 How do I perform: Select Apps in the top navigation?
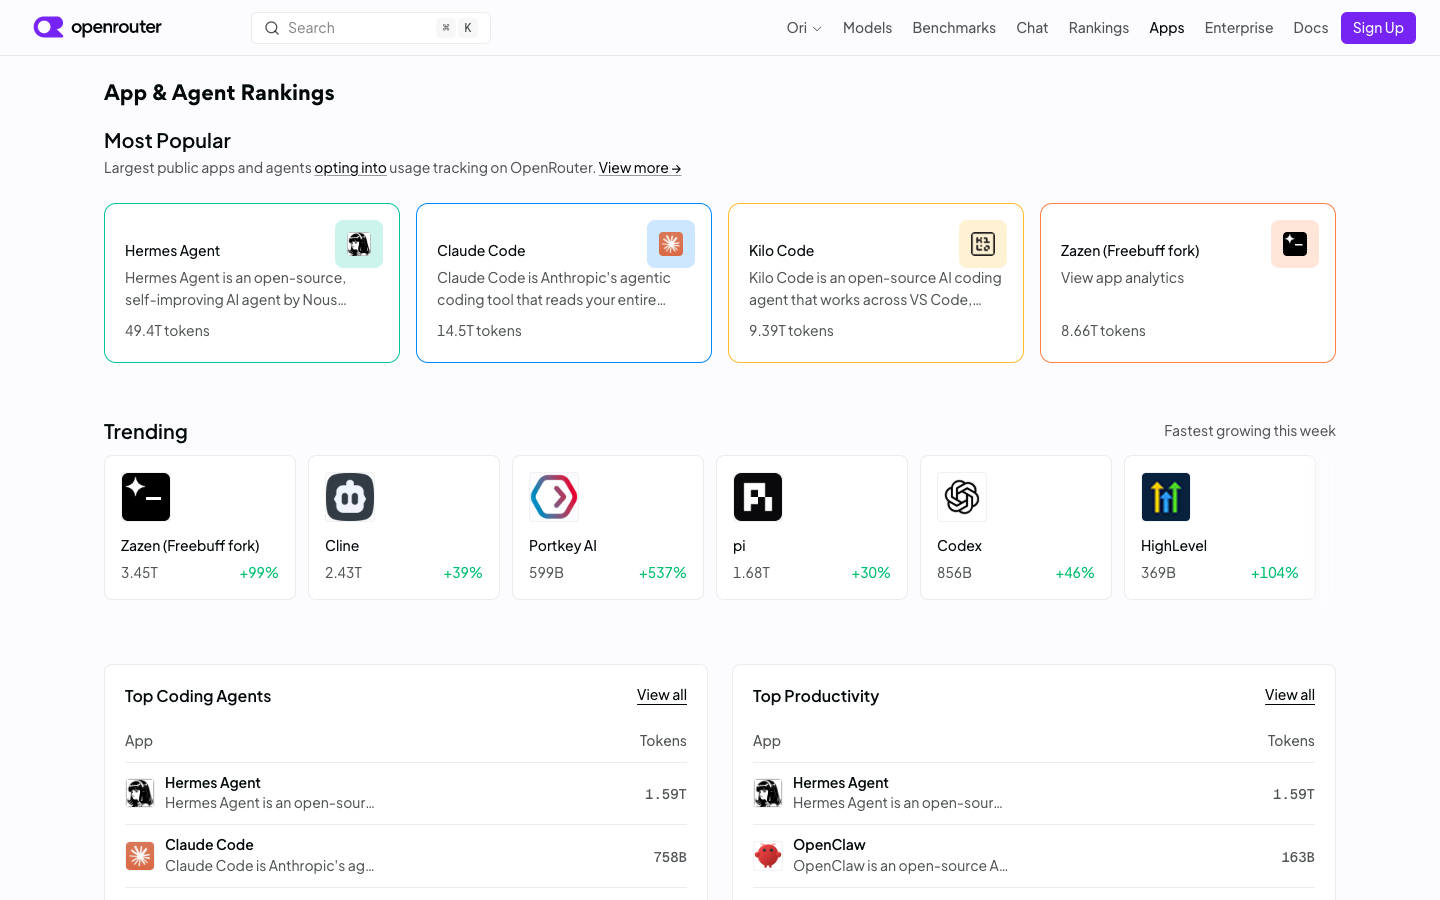click(1167, 28)
